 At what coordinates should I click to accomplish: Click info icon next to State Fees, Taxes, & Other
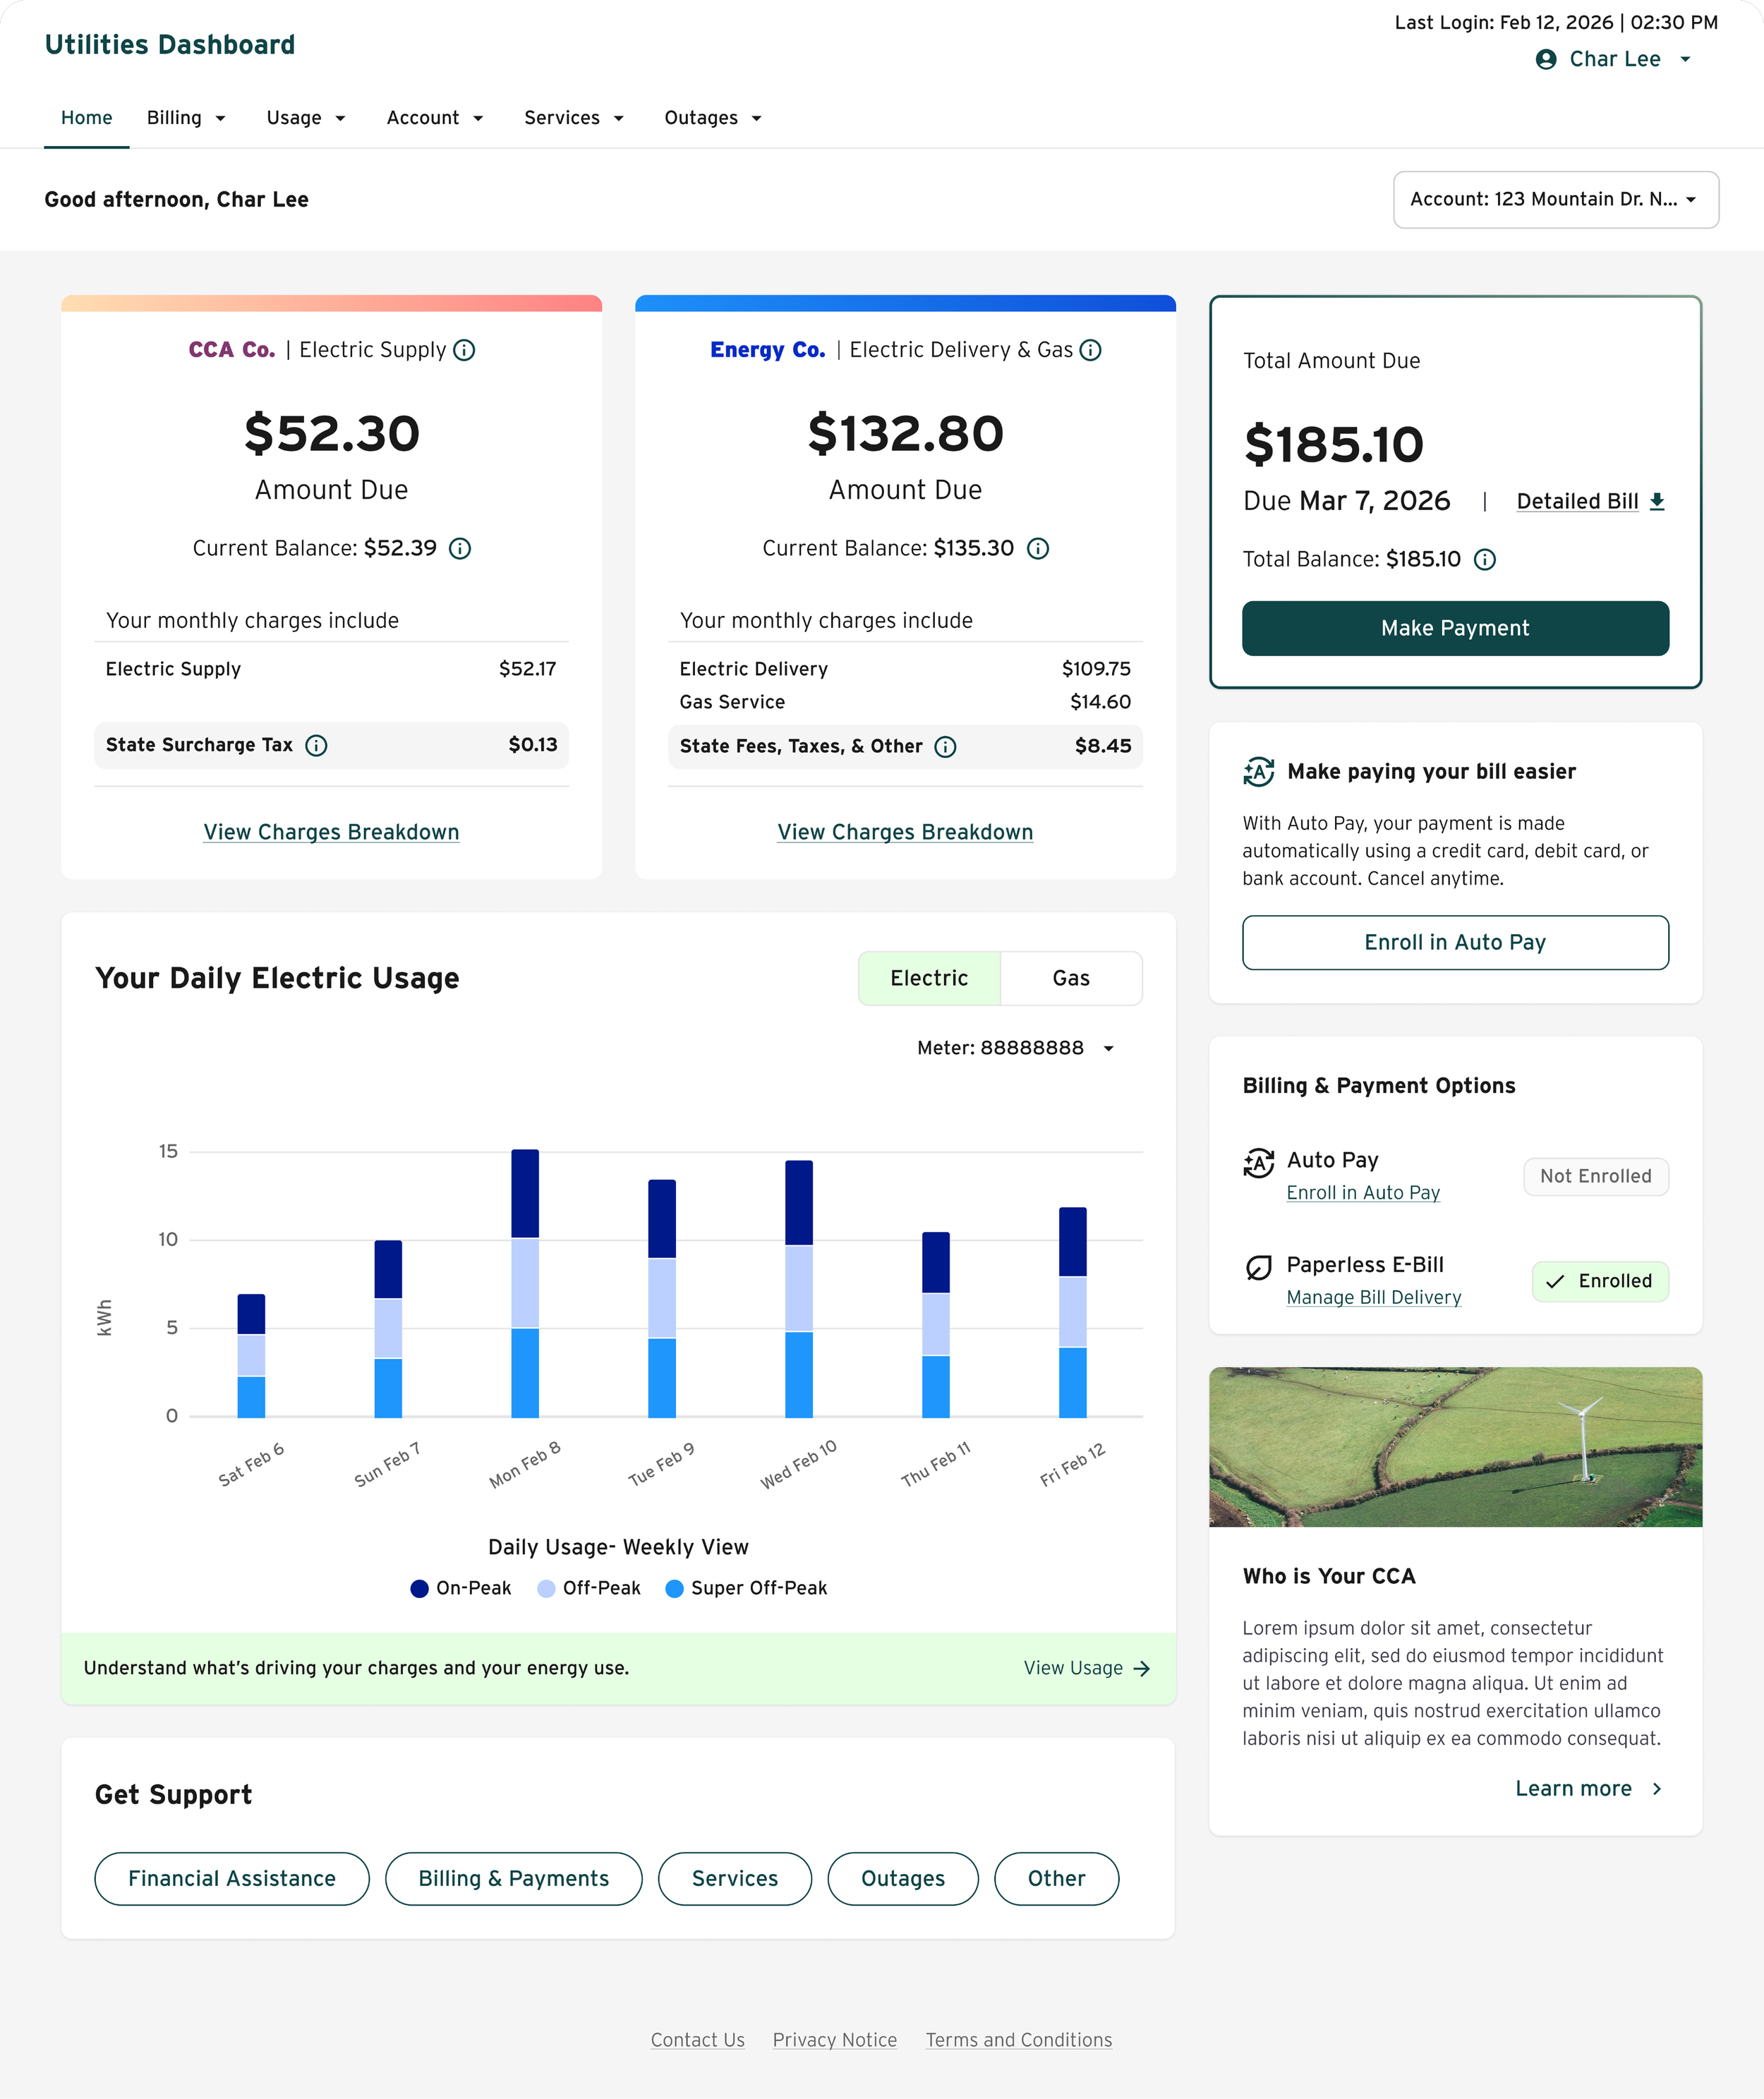[x=945, y=747]
